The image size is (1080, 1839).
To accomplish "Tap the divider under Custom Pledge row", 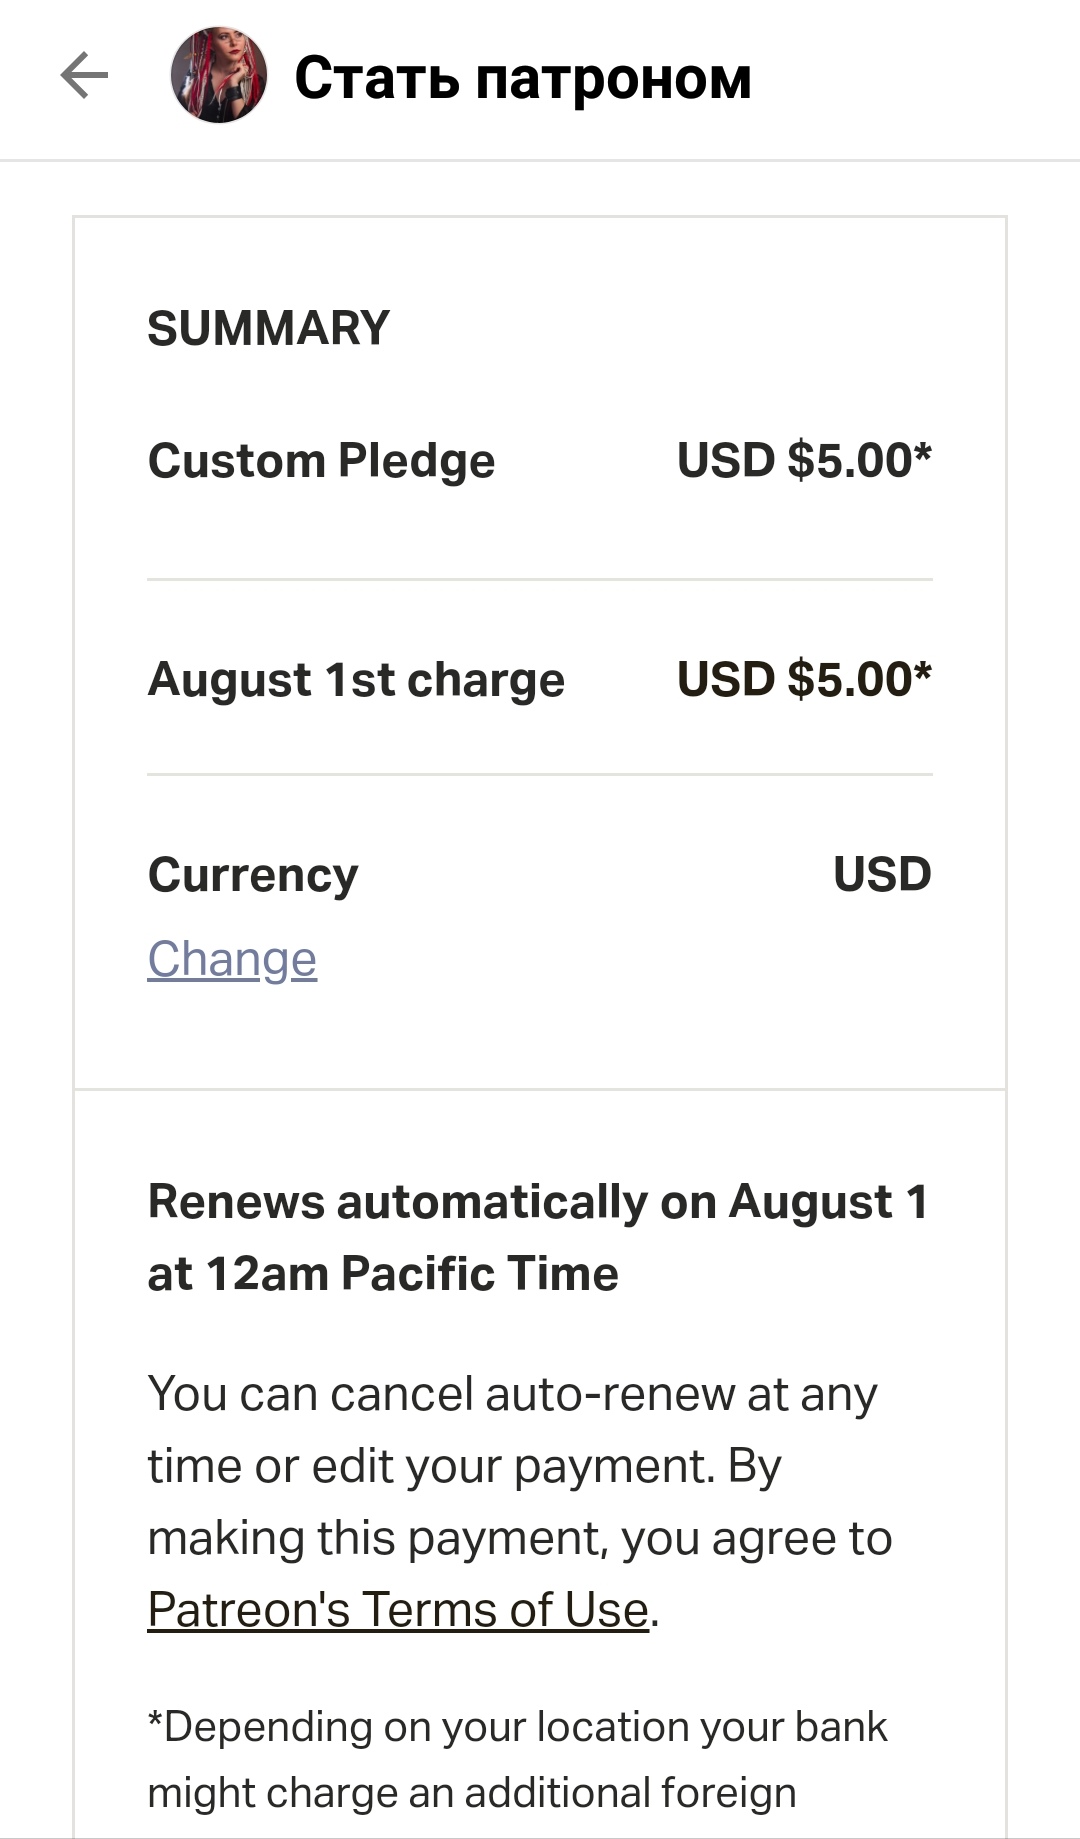I will click(x=540, y=579).
